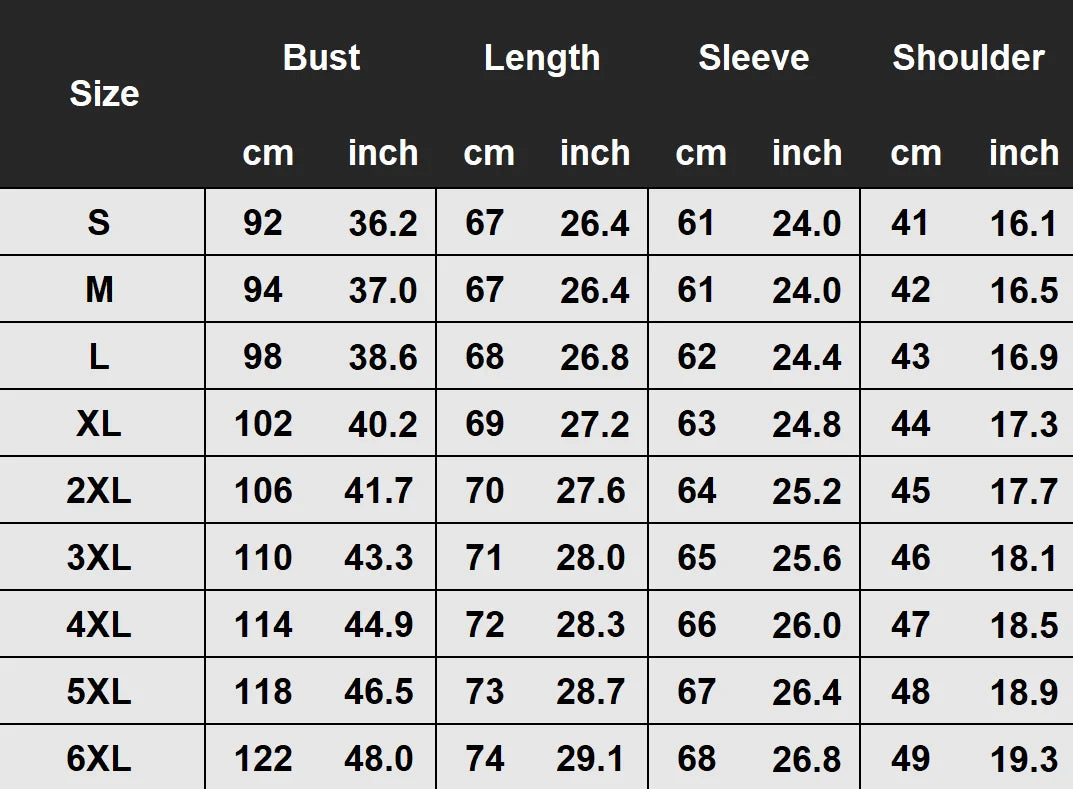
Task: Click the bust value 102 cm
Action: [263, 424]
